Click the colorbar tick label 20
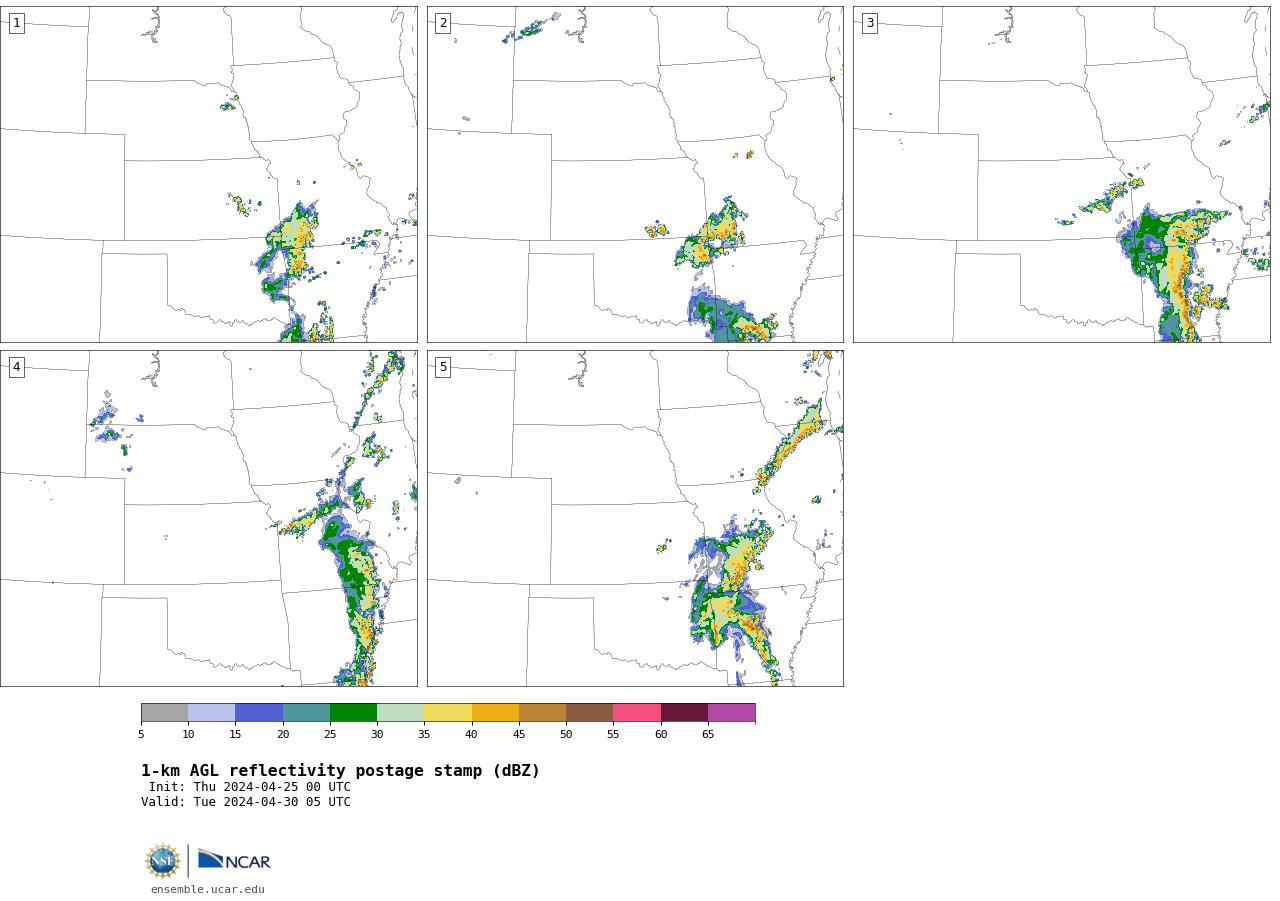This screenshot has height=901, width=1280. (x=283, y=734)
